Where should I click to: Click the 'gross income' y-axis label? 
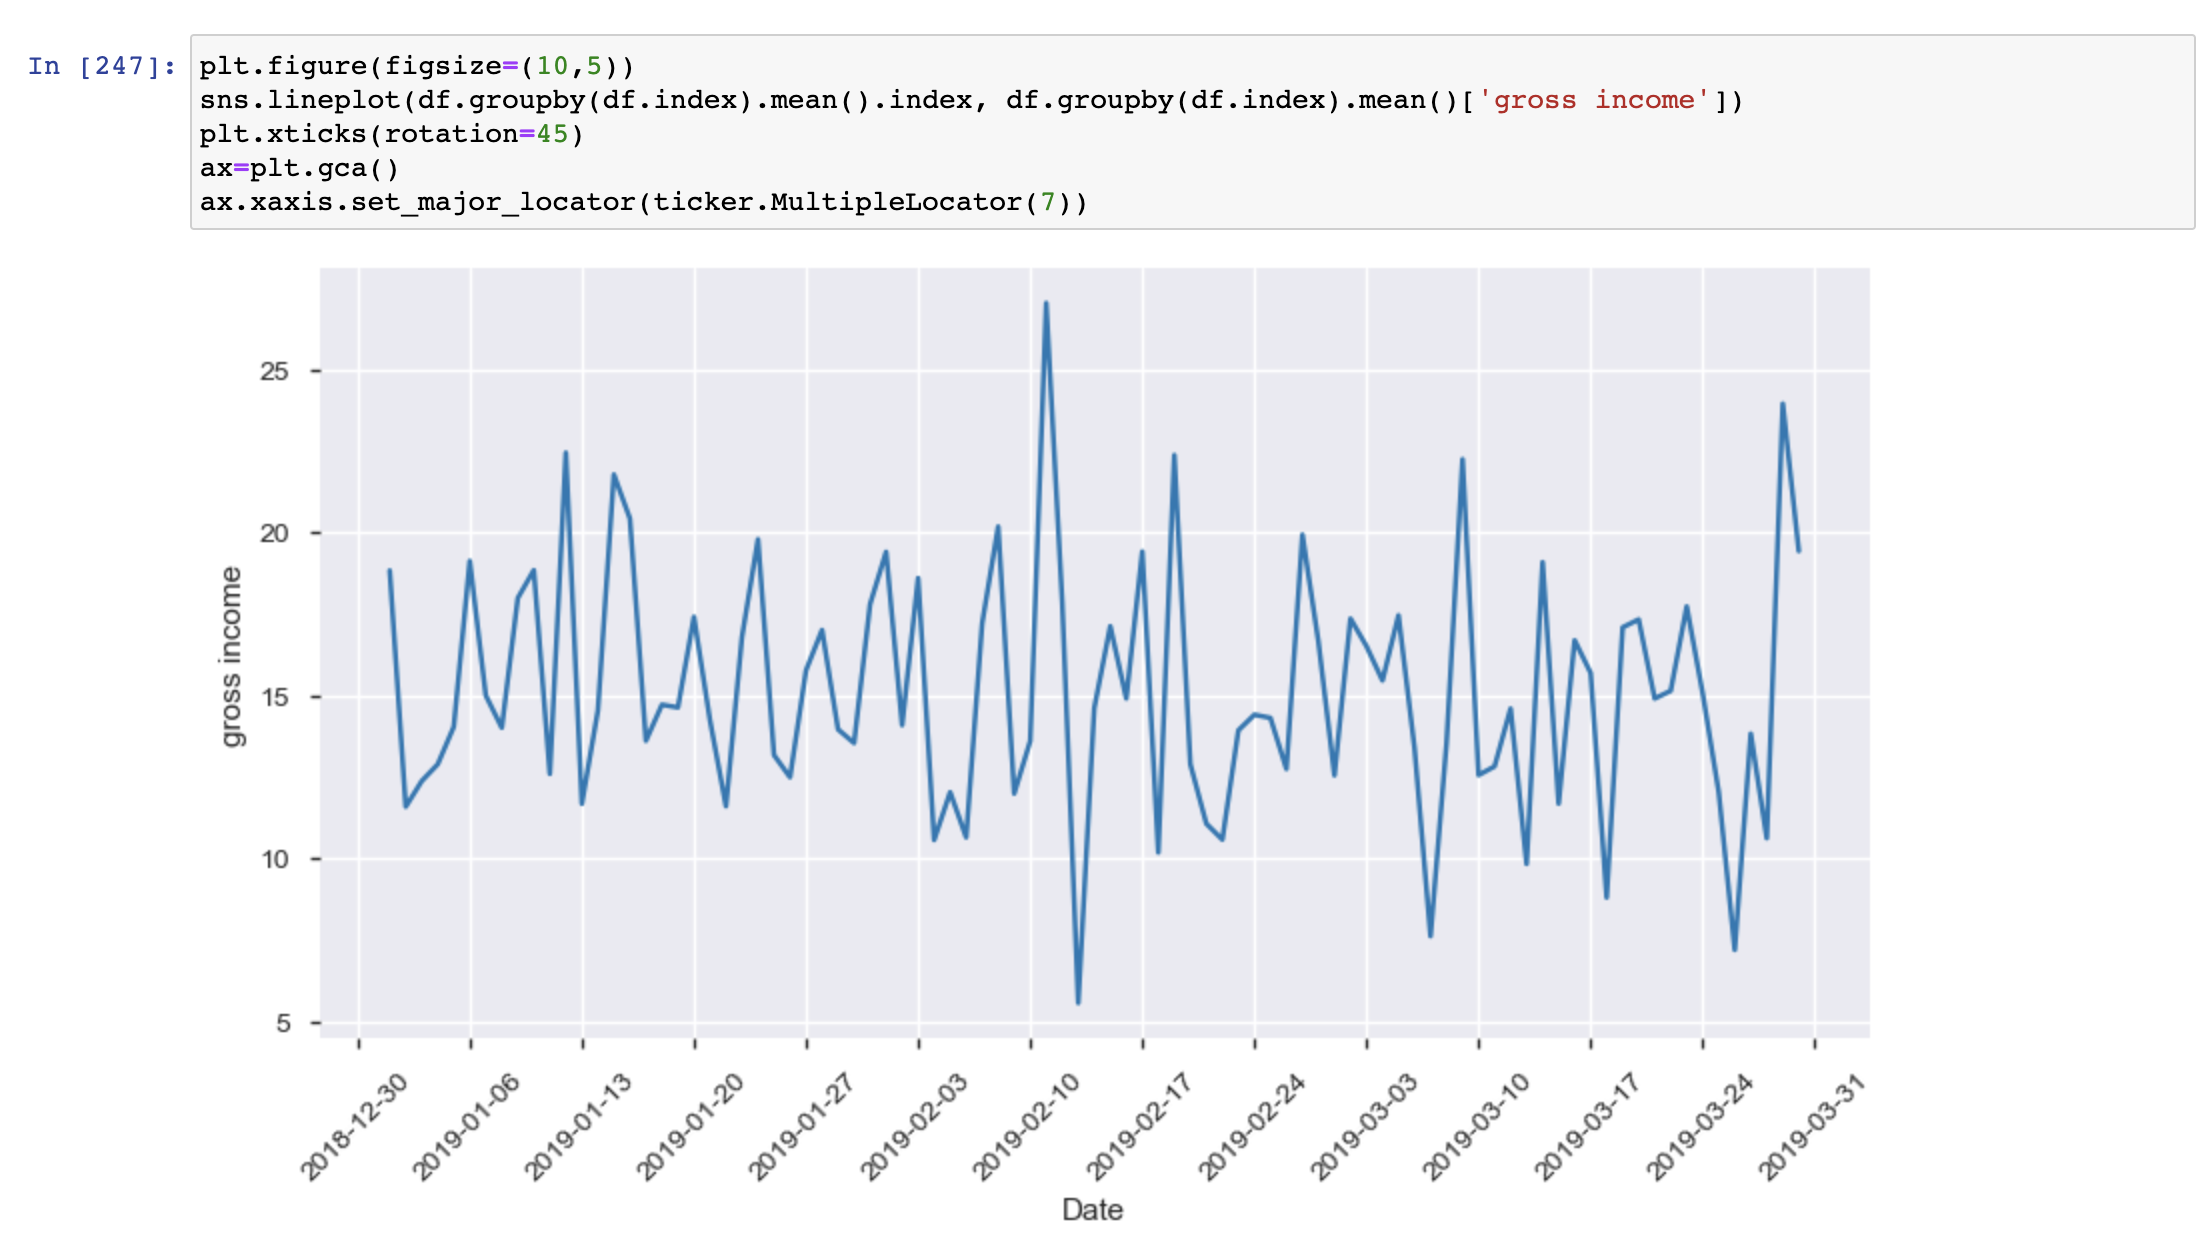[231, 656]
